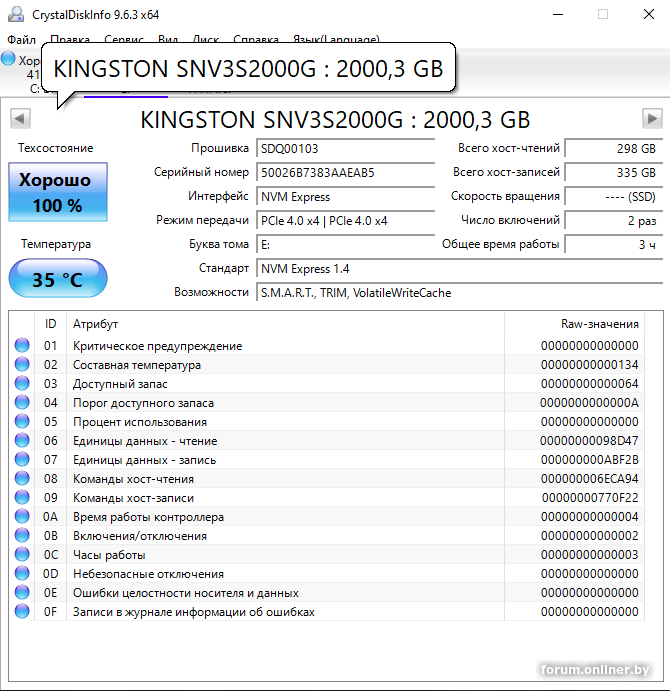Click the serial number field 50026B7383AAEAB5

coord(346,172)
